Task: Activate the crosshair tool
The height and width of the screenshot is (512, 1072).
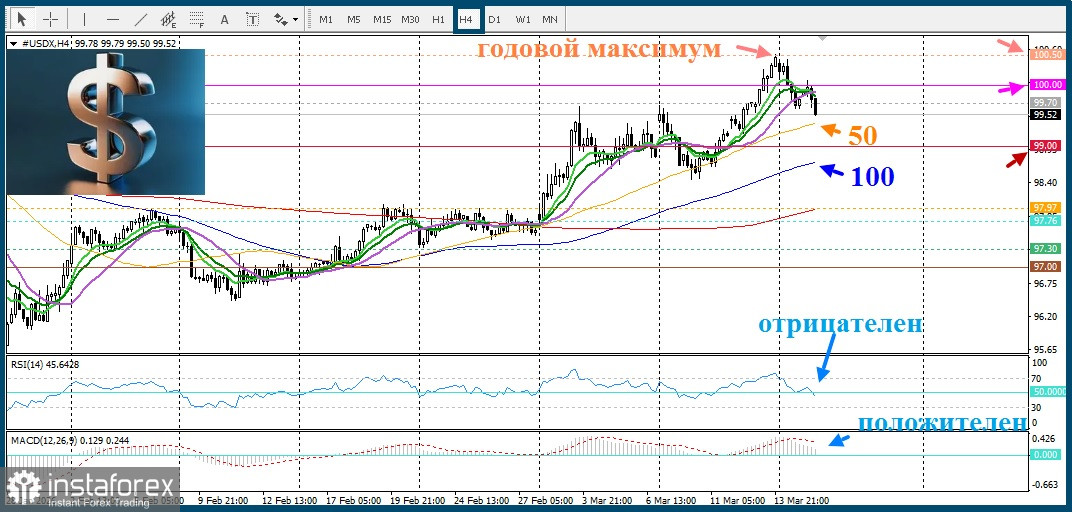Action: pos(49,19)
